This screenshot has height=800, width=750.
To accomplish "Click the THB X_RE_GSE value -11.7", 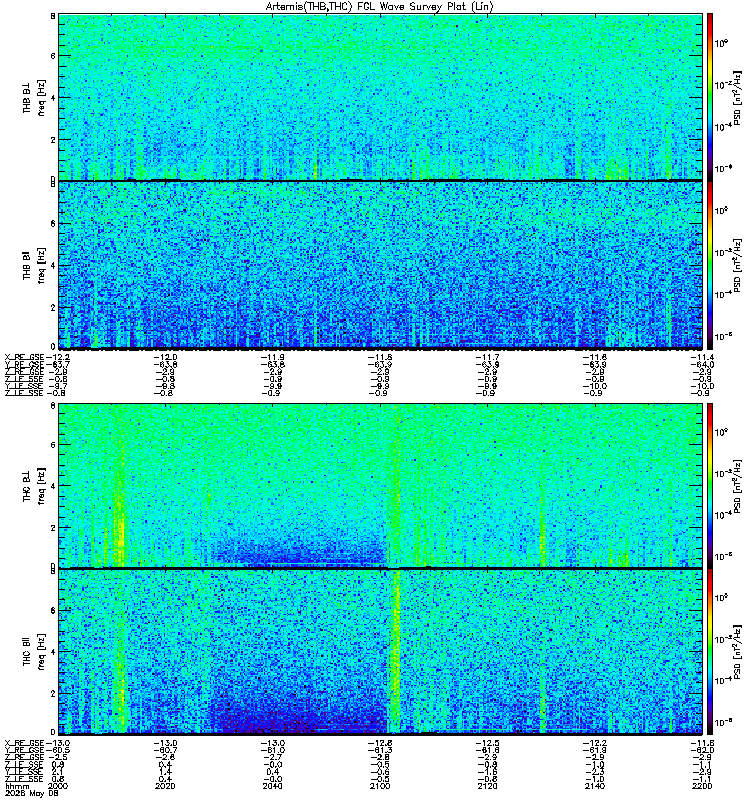I will (487, 357).
